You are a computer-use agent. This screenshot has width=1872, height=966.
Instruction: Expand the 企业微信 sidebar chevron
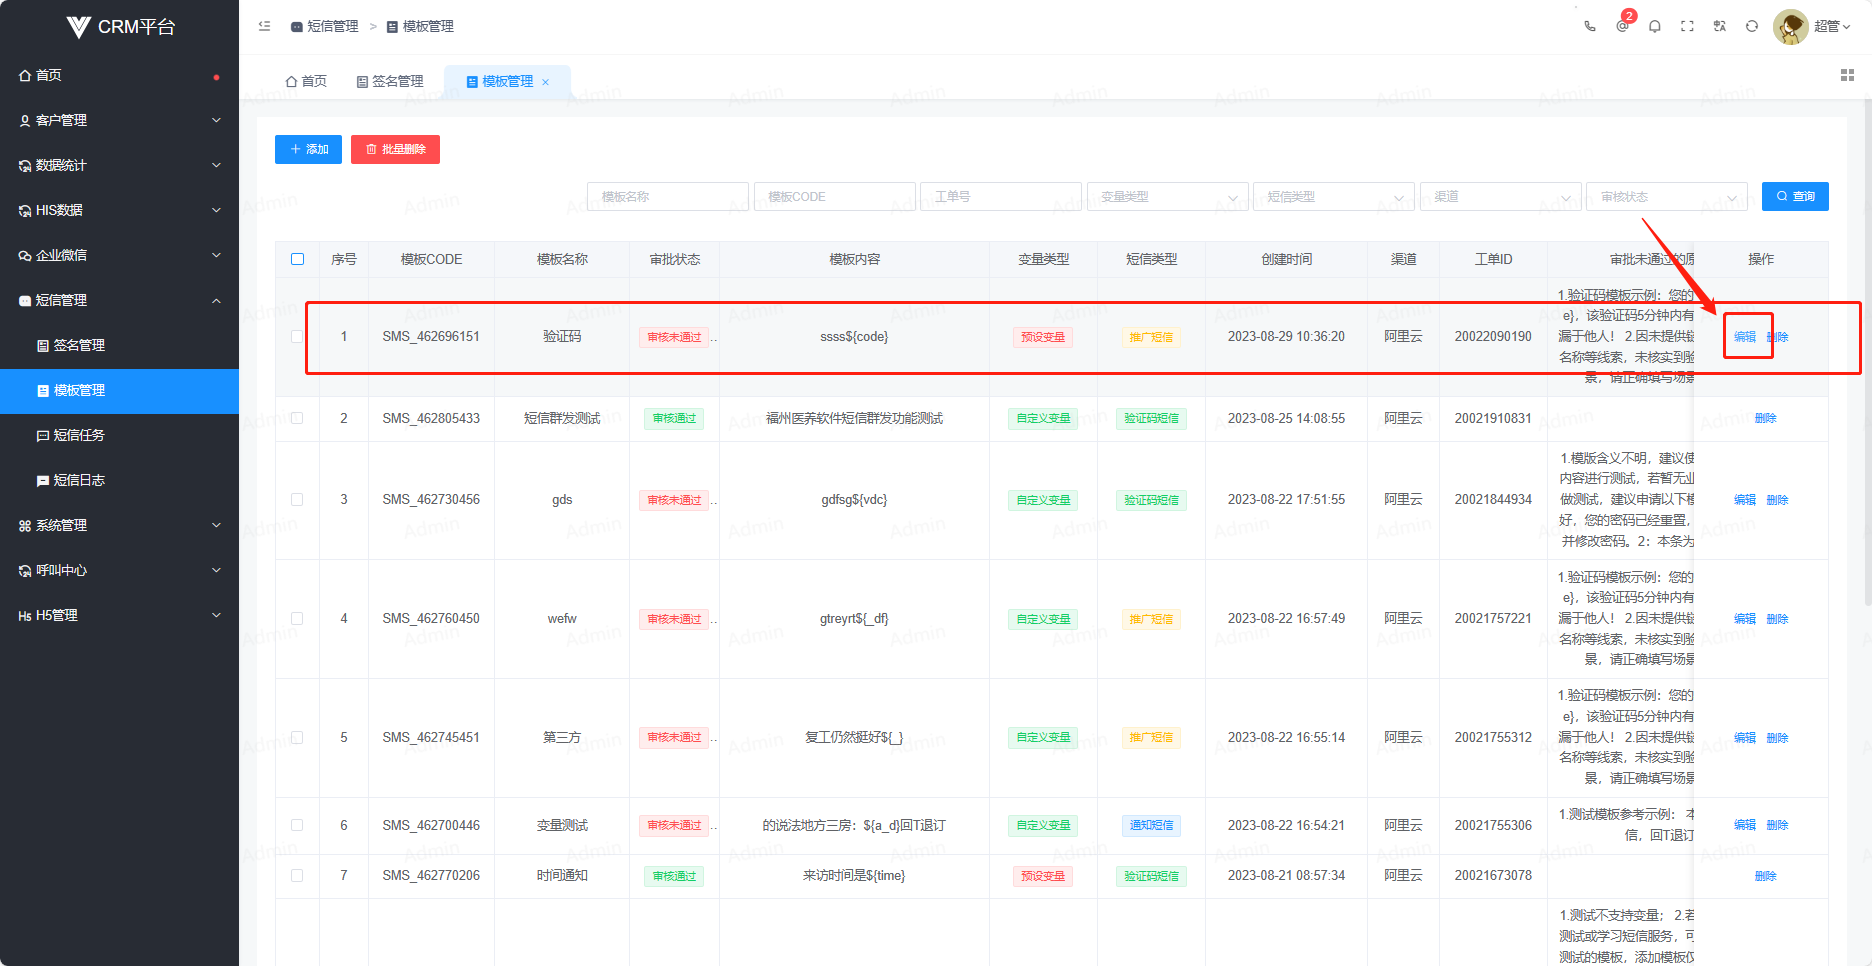(x=216, y=255)
